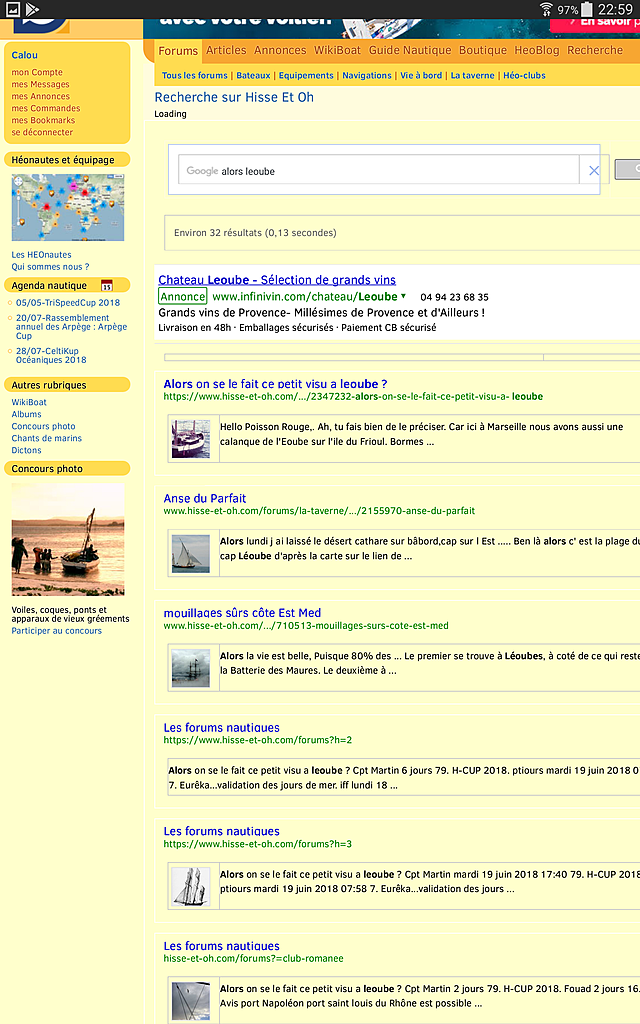Image resolution: width=640 pixels, height=1024 pixels.
Task: Open Les forums nautiques club-romanee result
Action: (221, 946)
